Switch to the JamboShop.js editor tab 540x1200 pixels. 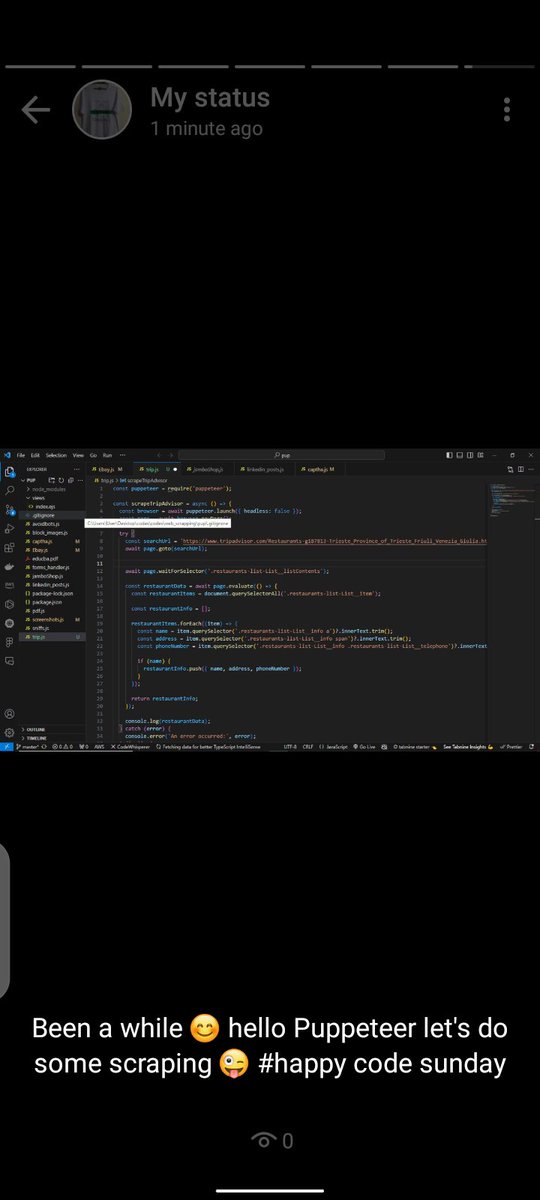[x=207, y=469]
